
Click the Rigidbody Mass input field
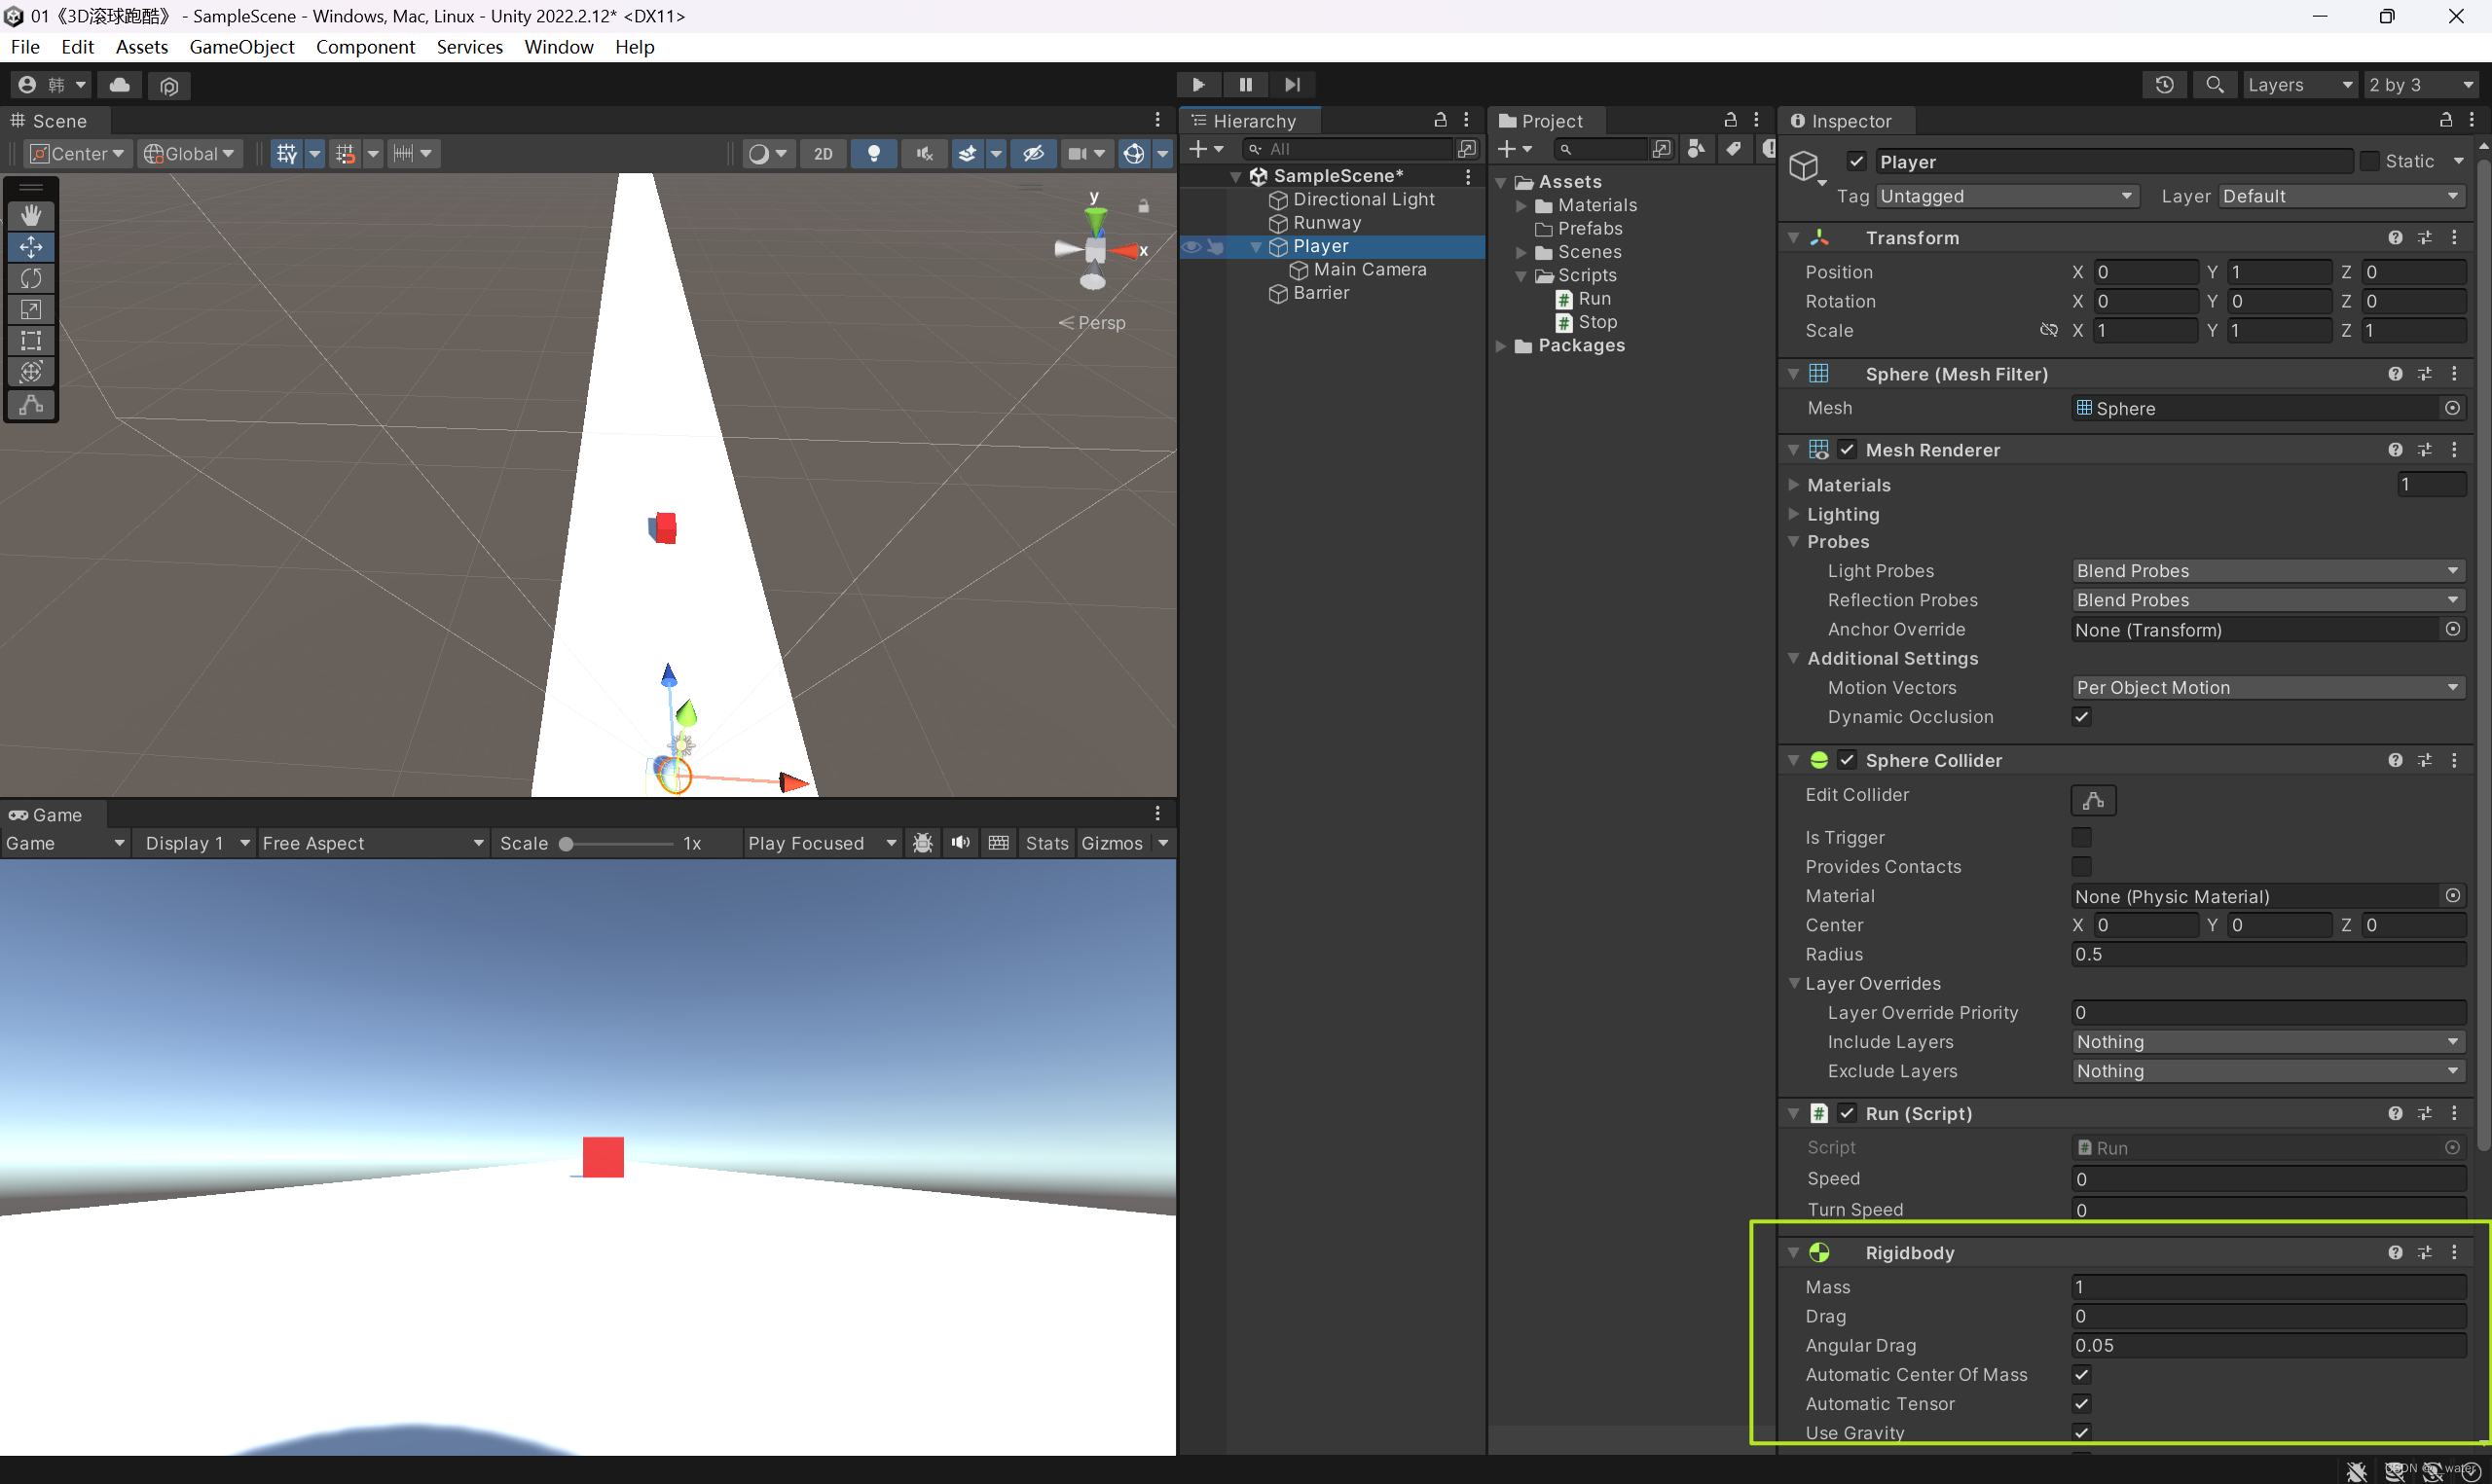(x=2266, y=1287)
